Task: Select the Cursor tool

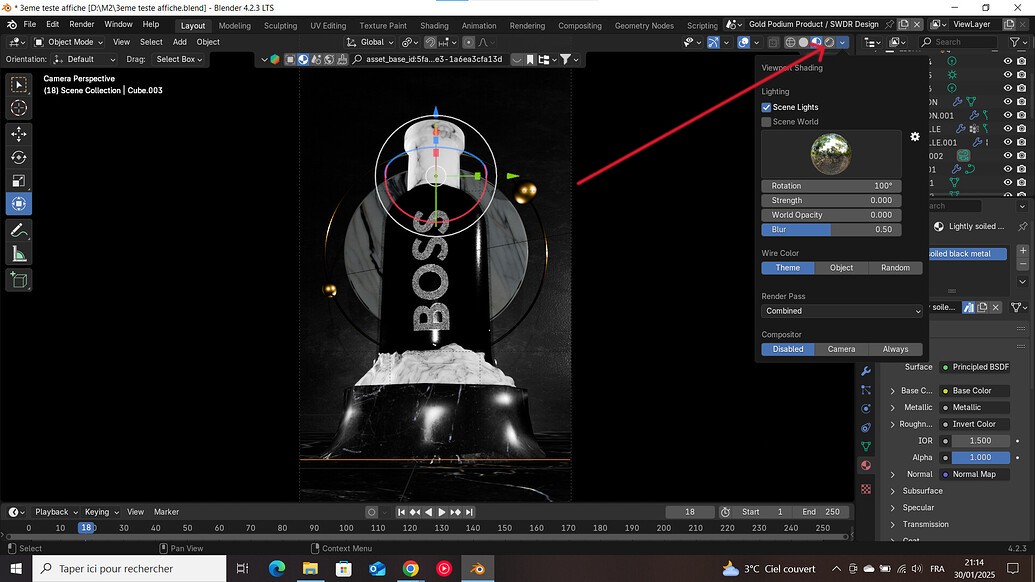Action: 18,108
